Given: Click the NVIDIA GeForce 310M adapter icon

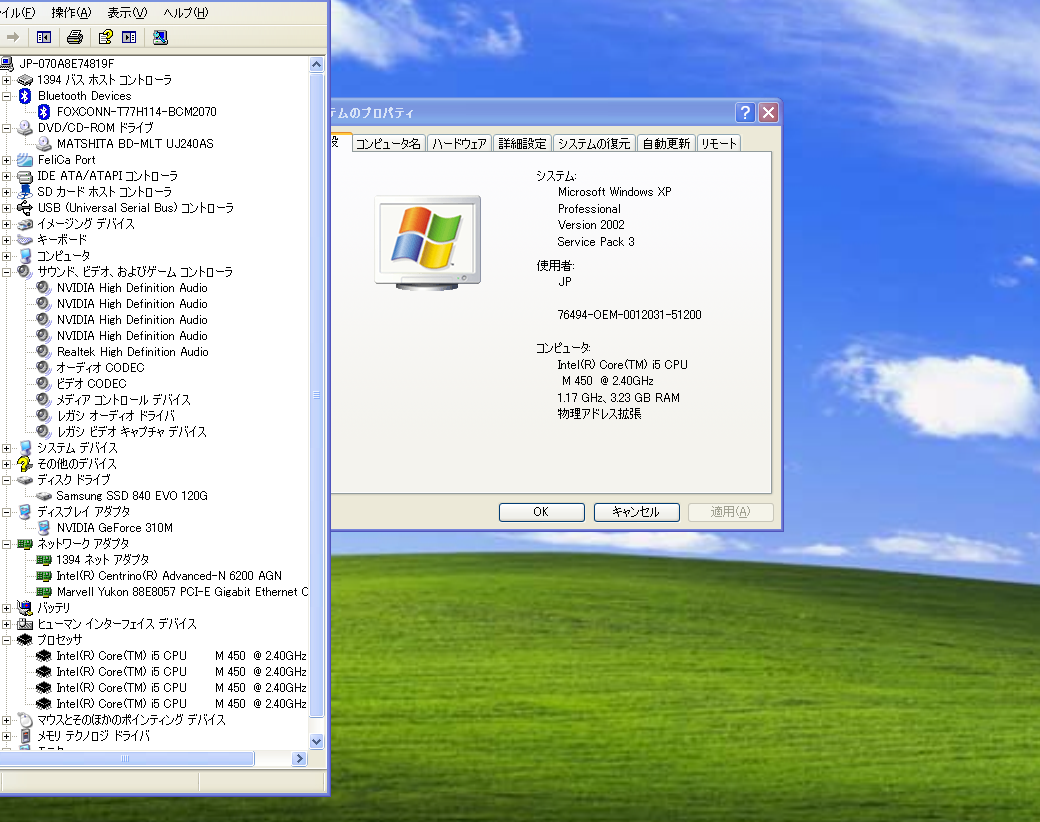Looking at the screenshot, I should tap(44, 528).
